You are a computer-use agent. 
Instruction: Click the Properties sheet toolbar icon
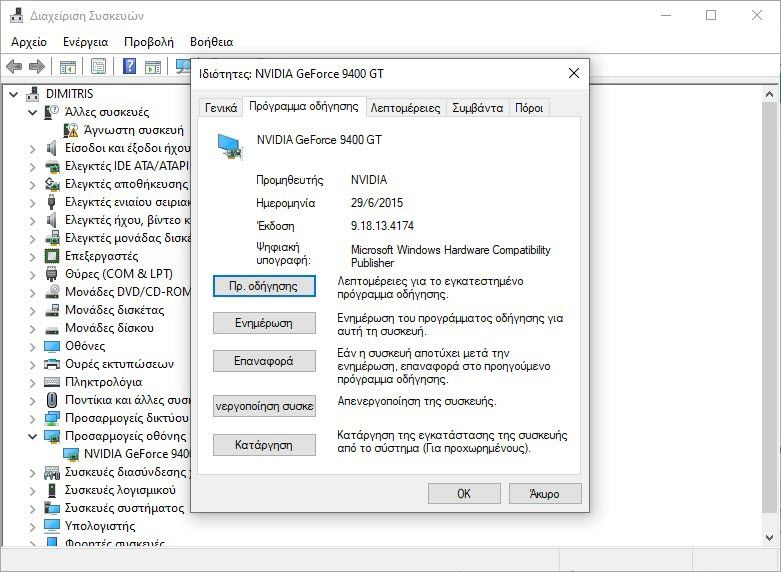(98, 66)
